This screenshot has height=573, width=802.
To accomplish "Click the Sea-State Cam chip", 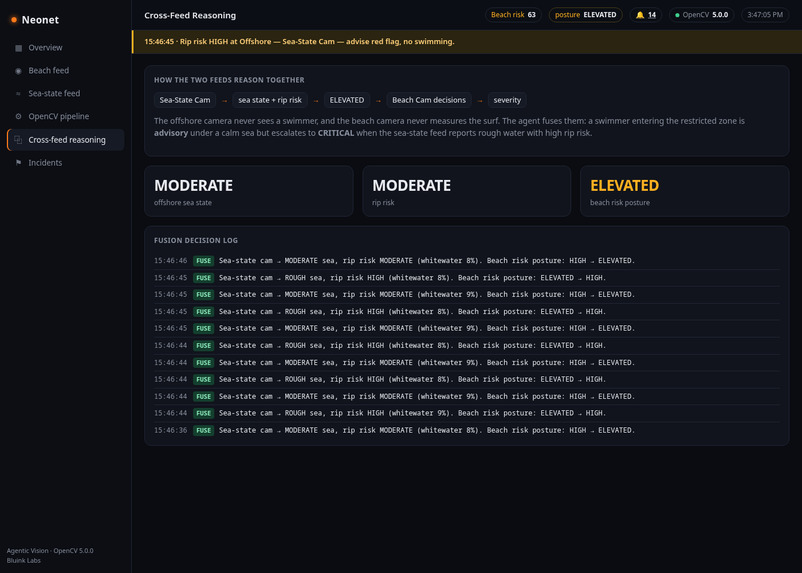I will pos(185,100).
